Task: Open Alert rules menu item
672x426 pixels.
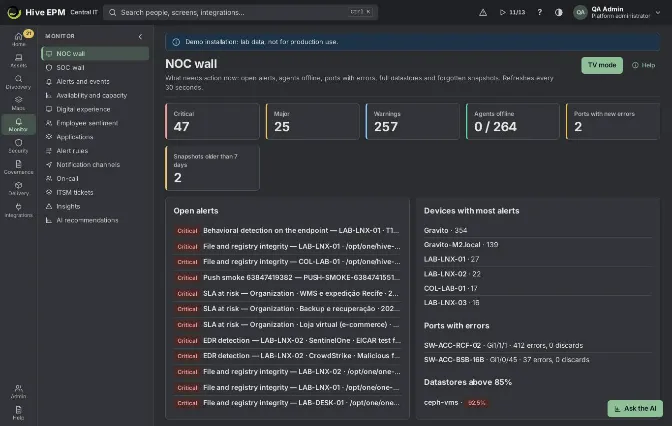Action: [95, 151]
